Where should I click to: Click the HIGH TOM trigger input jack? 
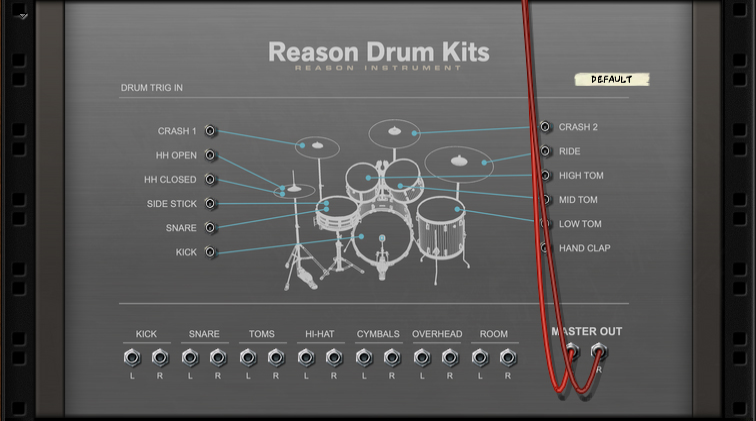[545, 176]
